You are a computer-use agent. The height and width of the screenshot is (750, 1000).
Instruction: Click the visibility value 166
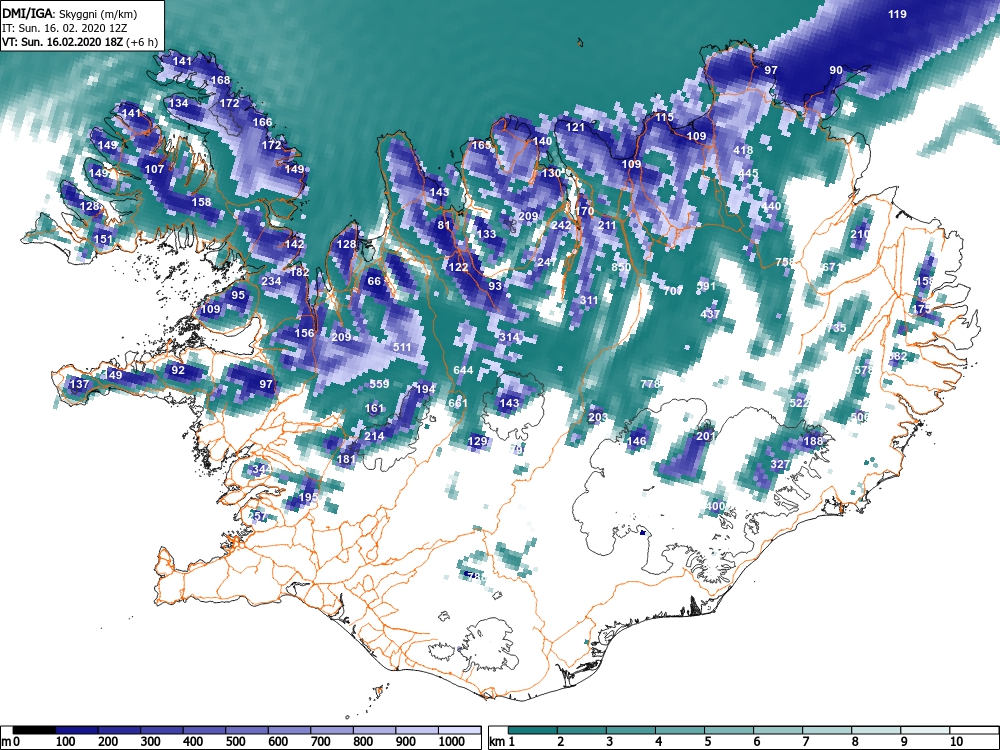tap(262, 122)
